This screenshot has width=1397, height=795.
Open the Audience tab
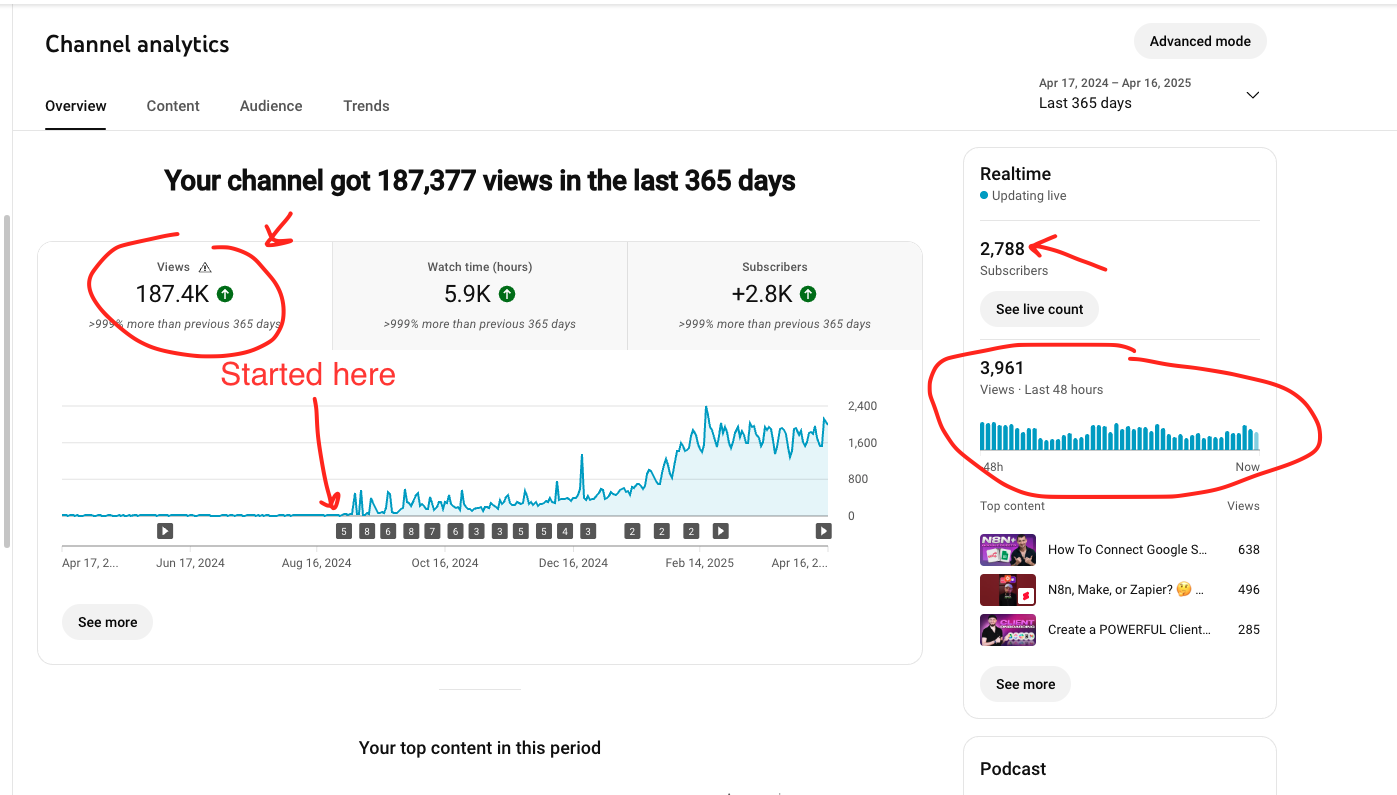click(x=270, y=106)
